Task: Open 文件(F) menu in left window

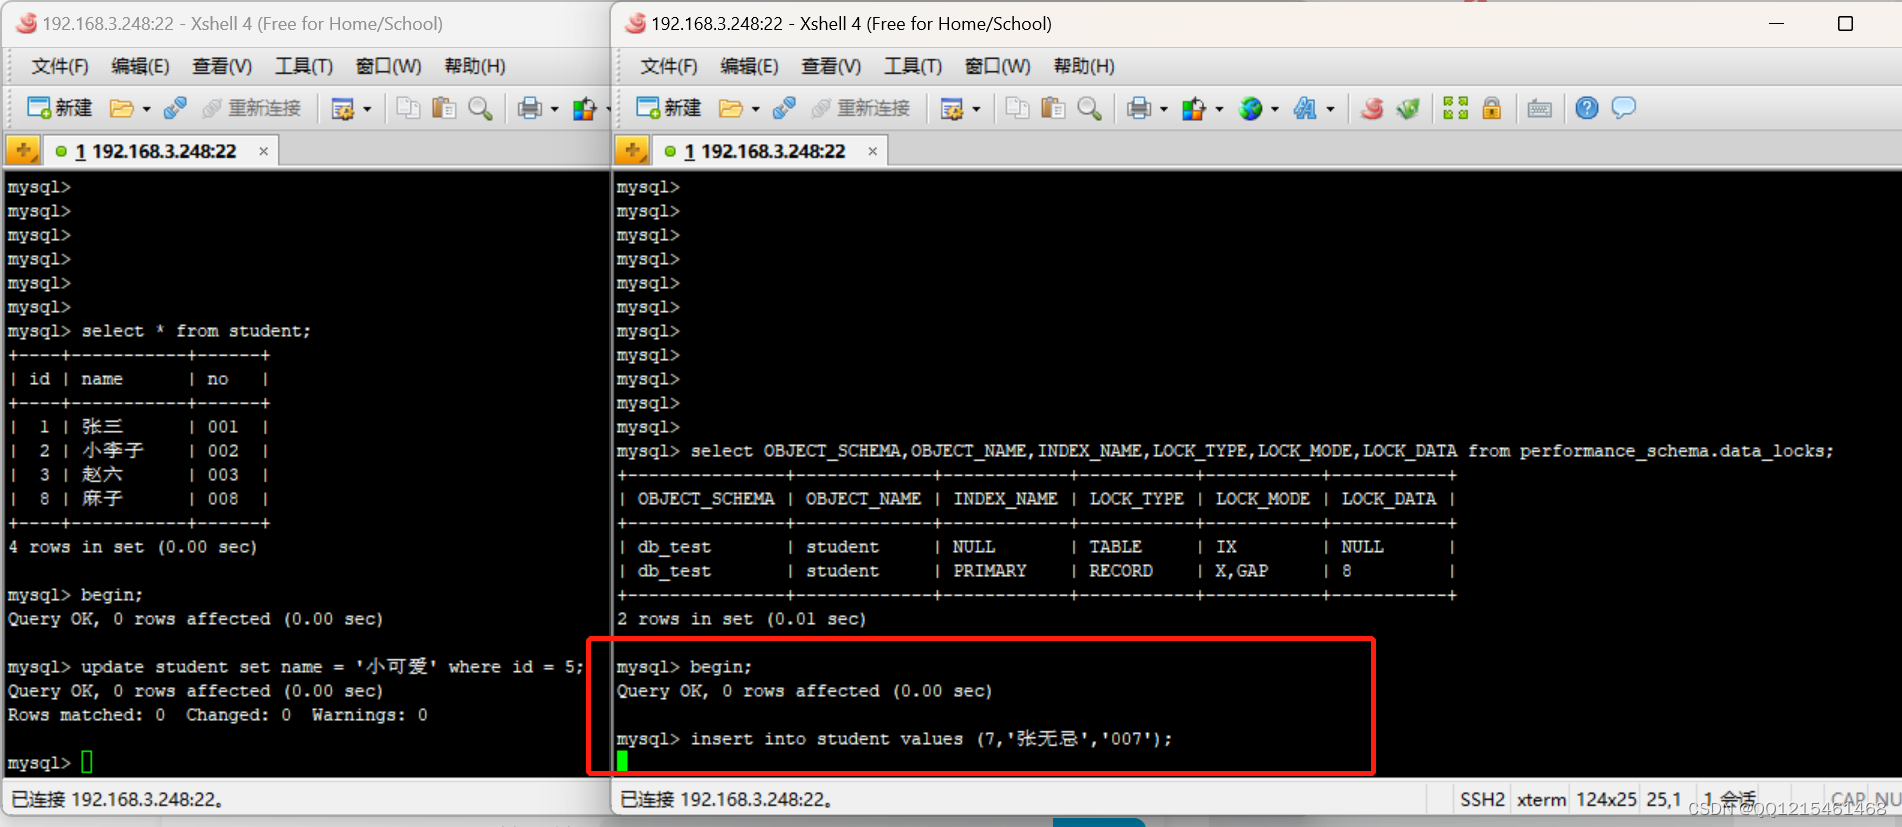Action: (60, 66)
